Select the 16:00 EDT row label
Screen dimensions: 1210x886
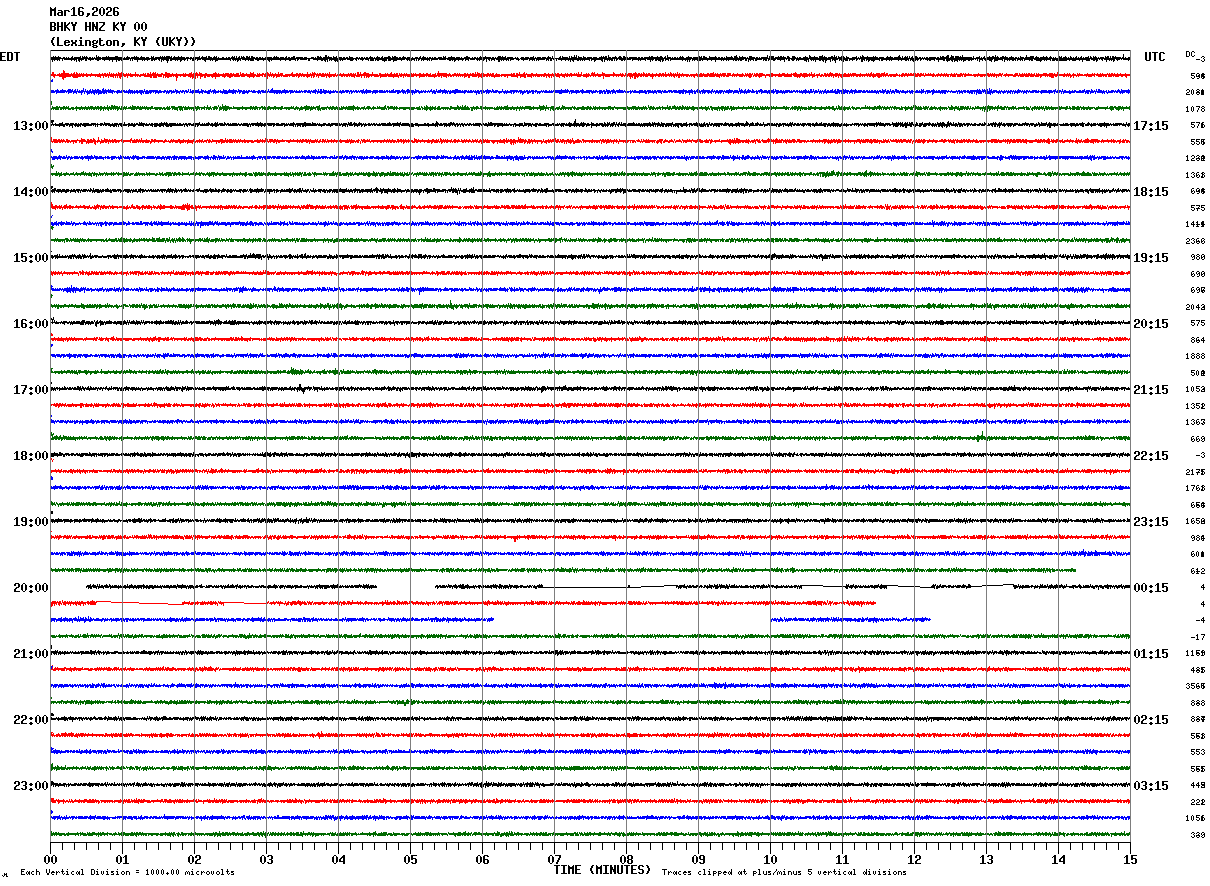(x=31, y=324)
